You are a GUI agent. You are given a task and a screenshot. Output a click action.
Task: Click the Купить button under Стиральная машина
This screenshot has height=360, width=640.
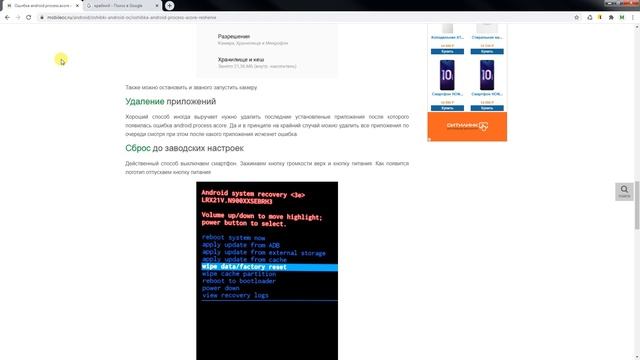(x=487, y=51)
